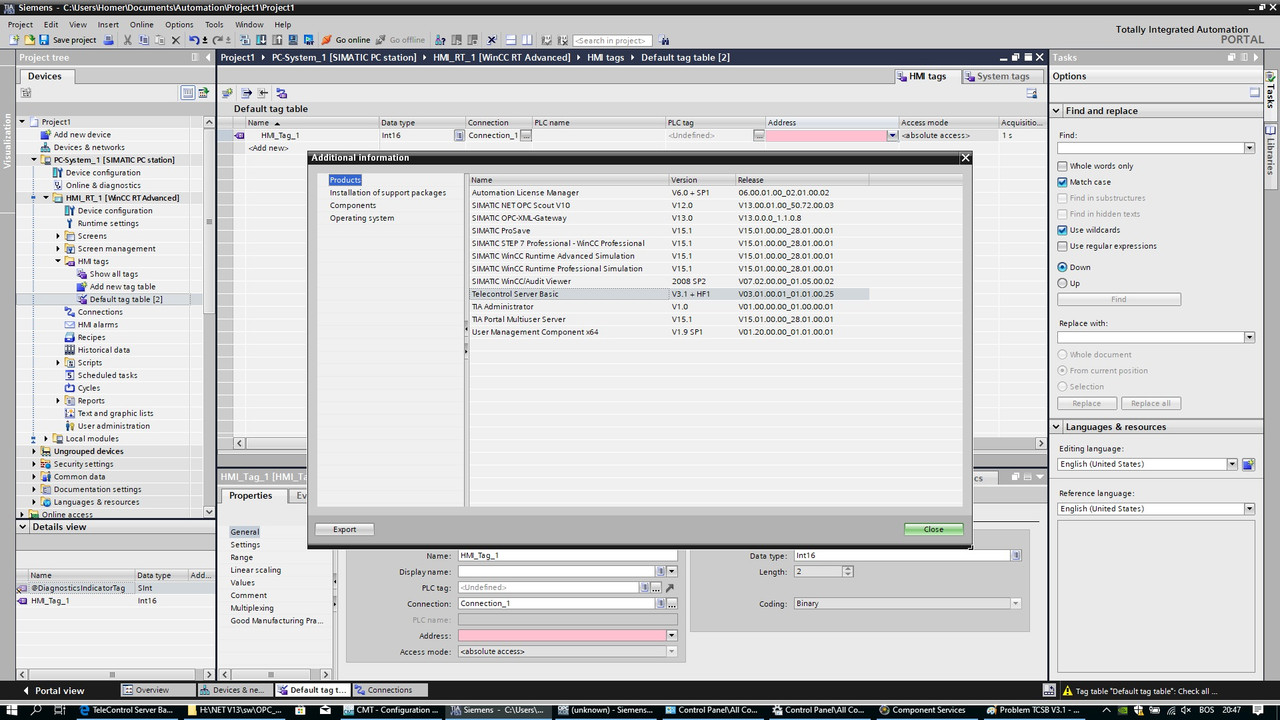Click the Windows Start button
The image size is (1280, 720).
[x=11, y=710]
